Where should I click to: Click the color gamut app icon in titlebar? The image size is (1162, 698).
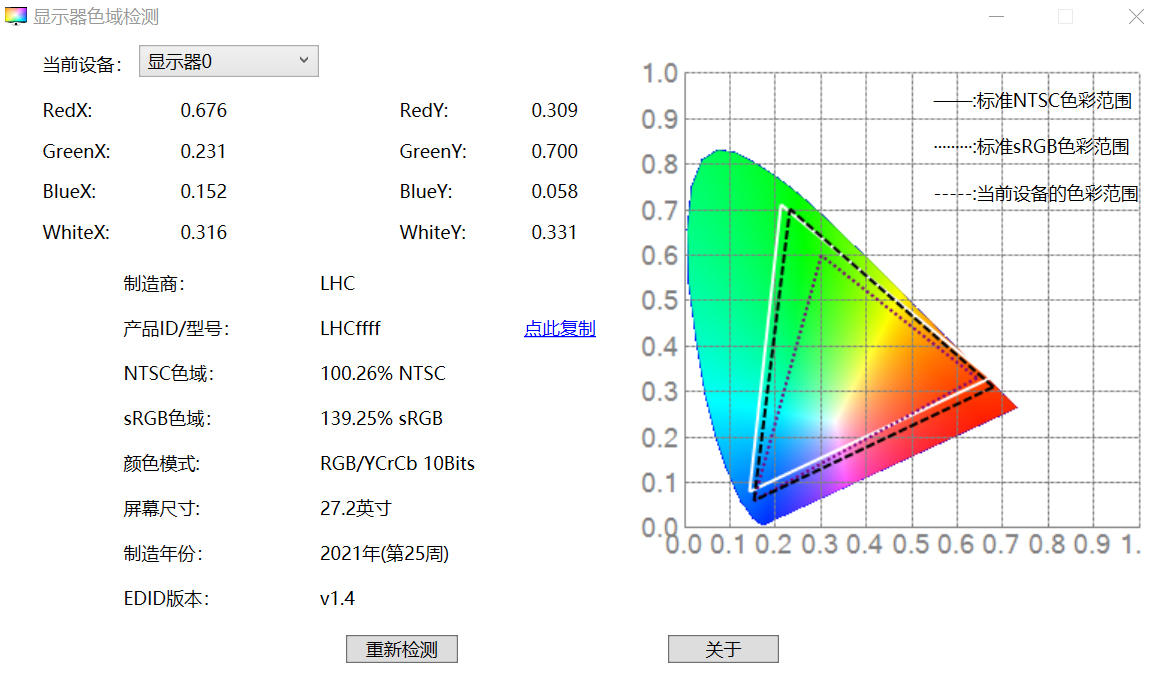(15, 16)
